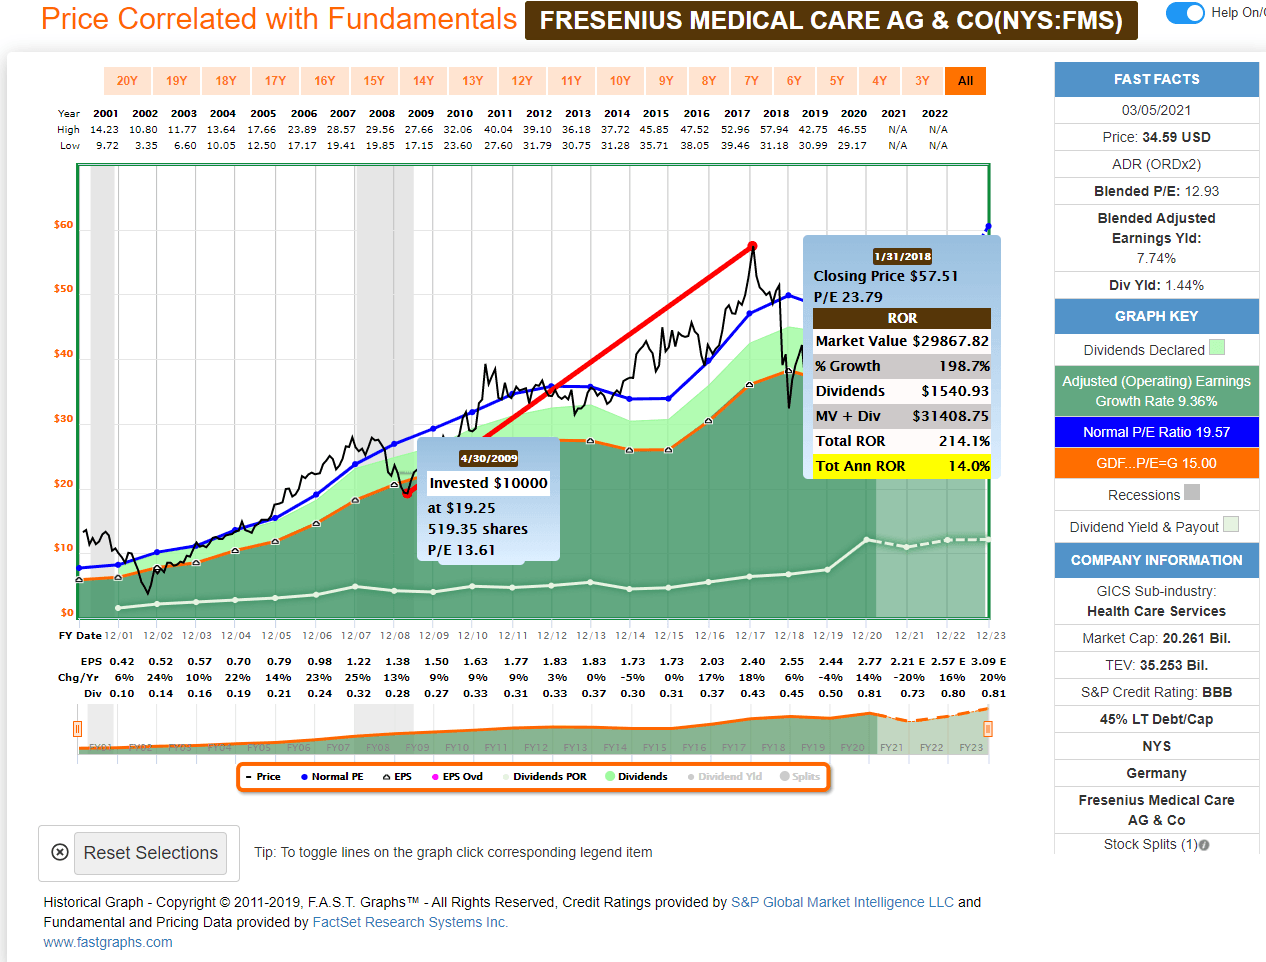Click the 'Price: 34.59 USD' fact

pos(1156,137)
